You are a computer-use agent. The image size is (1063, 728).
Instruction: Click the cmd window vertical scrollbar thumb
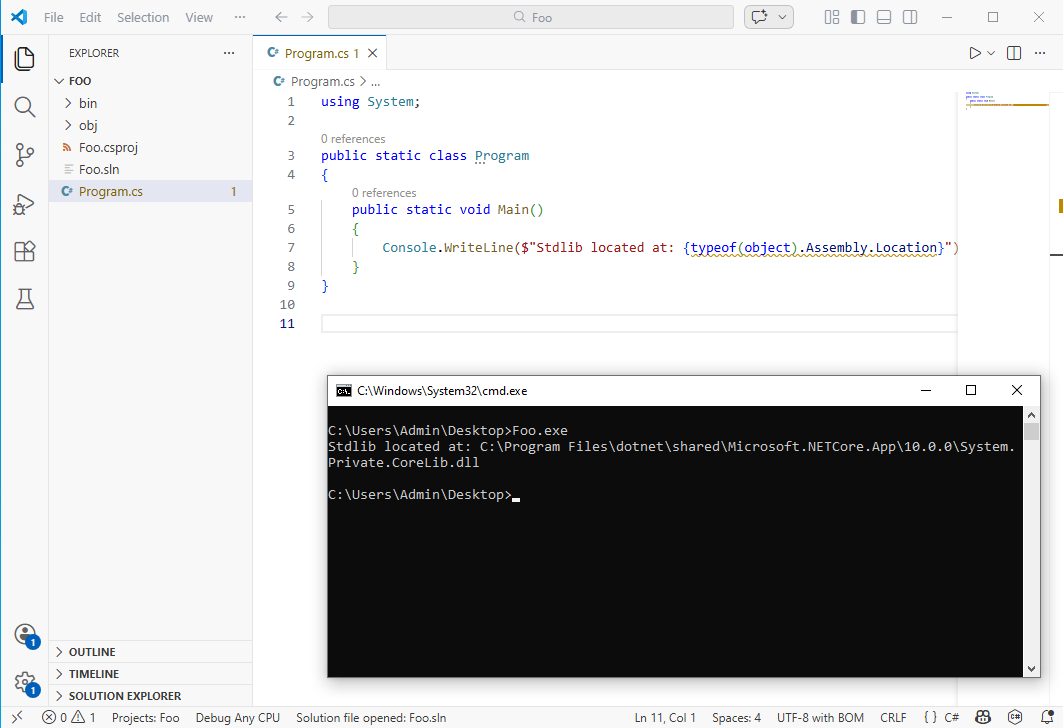[x=1031, y=431]
